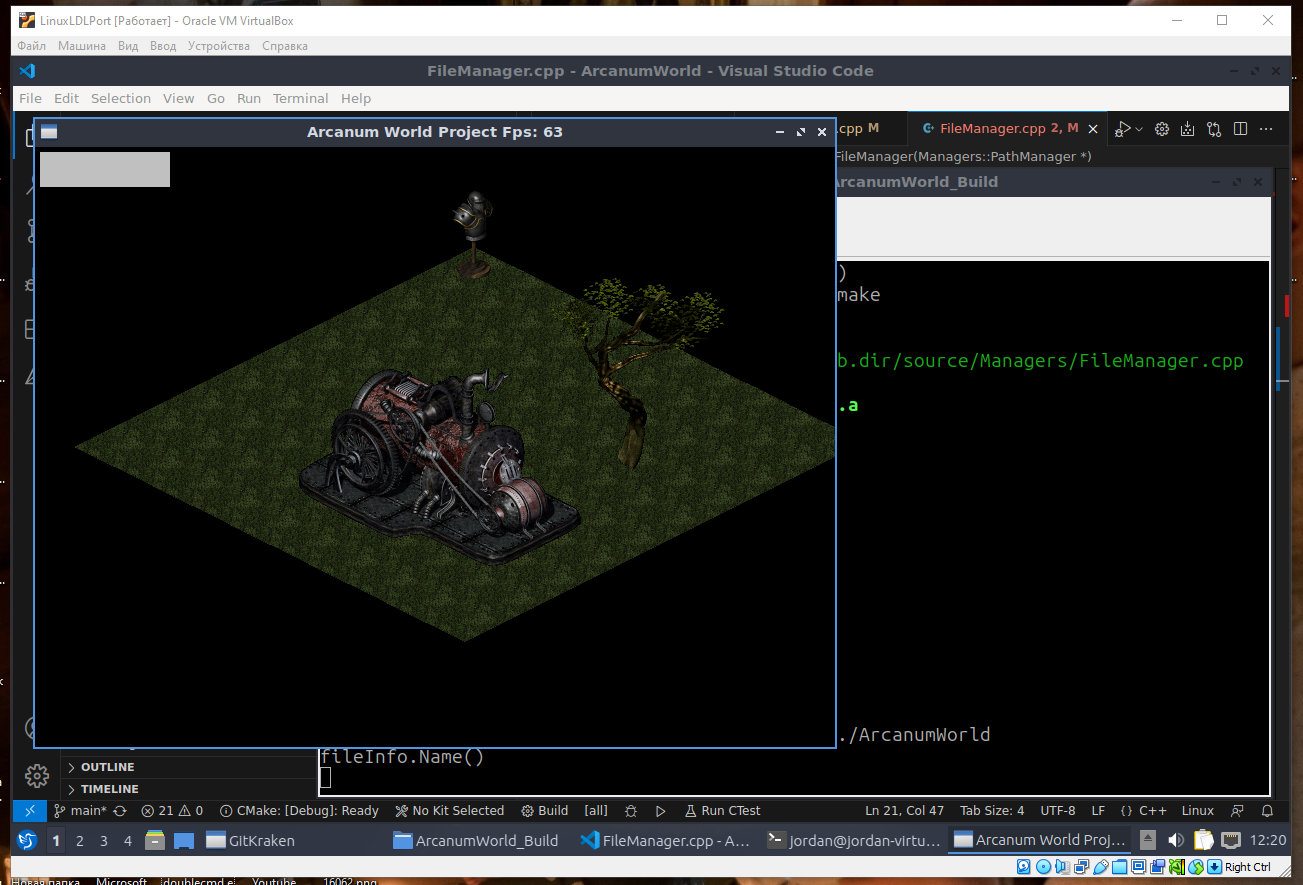Open the volume speaker tray icon
Image resolution: width=1303 pixels, height=885 pixels.
[1176, 840]
